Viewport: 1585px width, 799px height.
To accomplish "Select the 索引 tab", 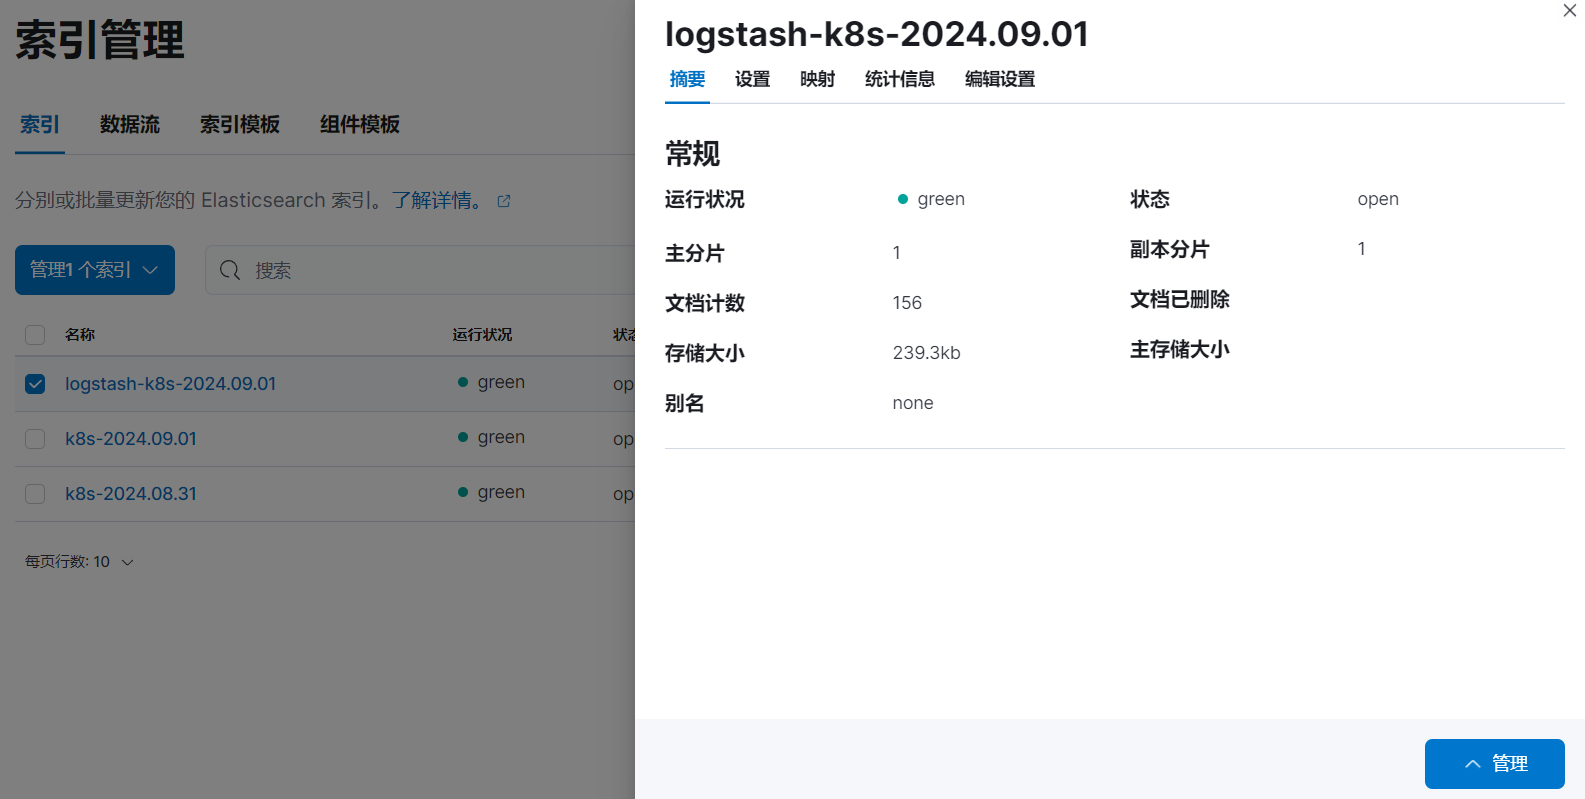I will [40, 125].
